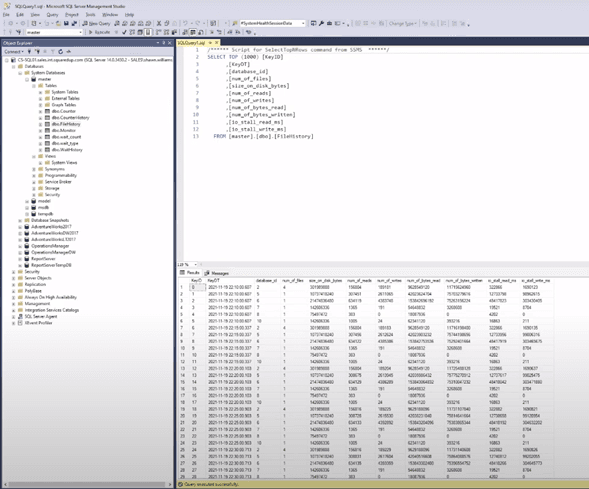Click the Decrease Indent icon
589x489 pixels.
(229, 32)
